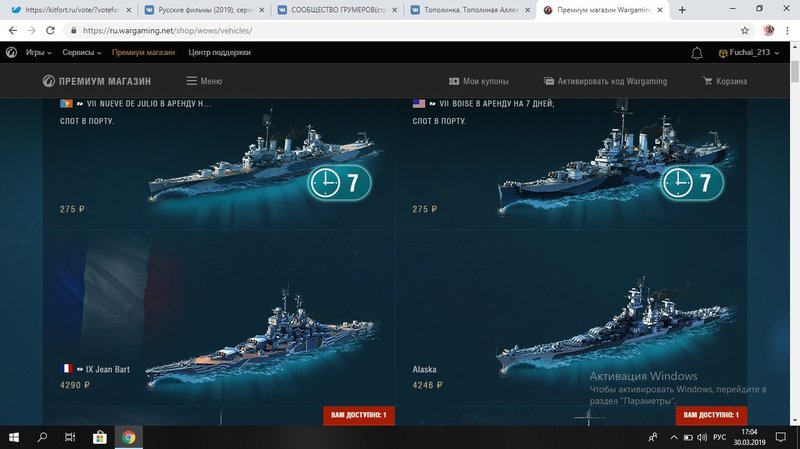
Task: Open the notifications bell
Action: click(x=696, y=53)
